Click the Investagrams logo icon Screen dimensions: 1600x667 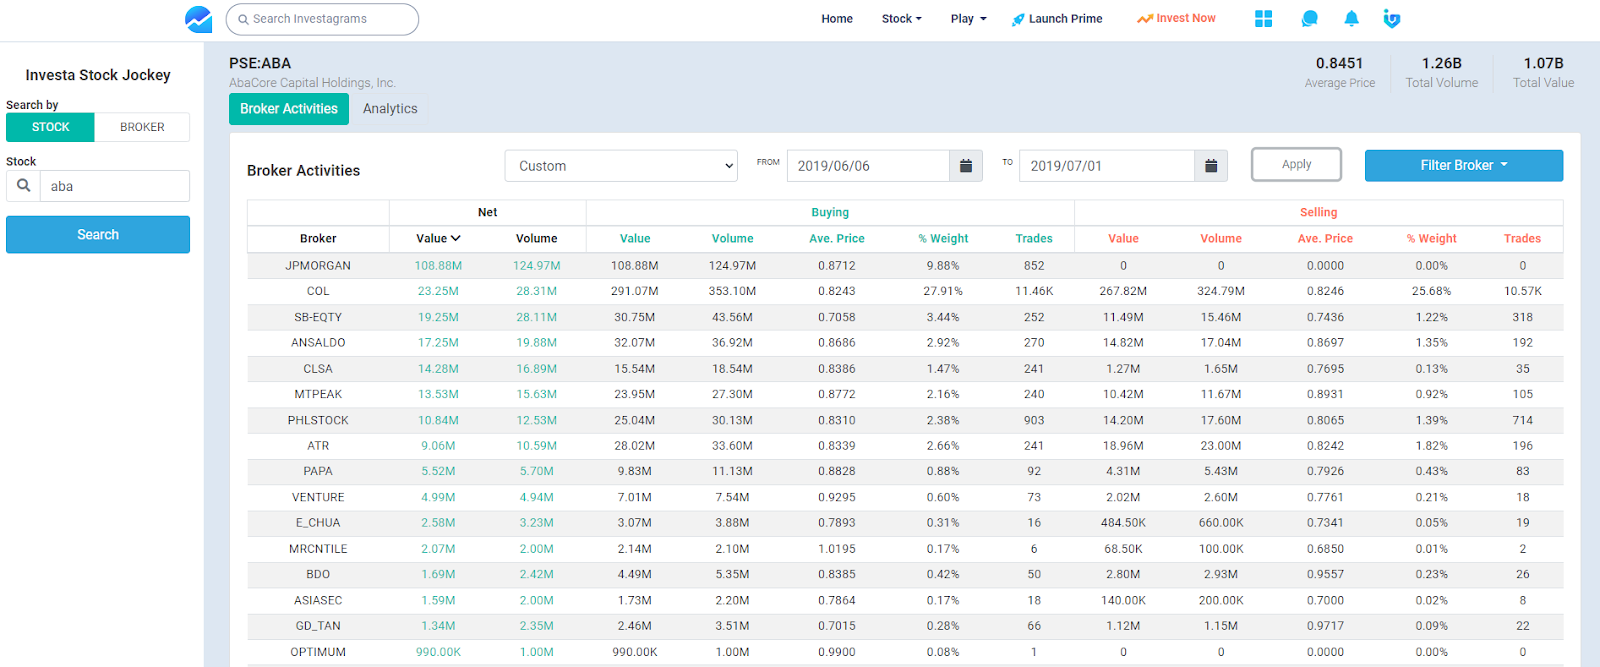(x=198, y=19)
